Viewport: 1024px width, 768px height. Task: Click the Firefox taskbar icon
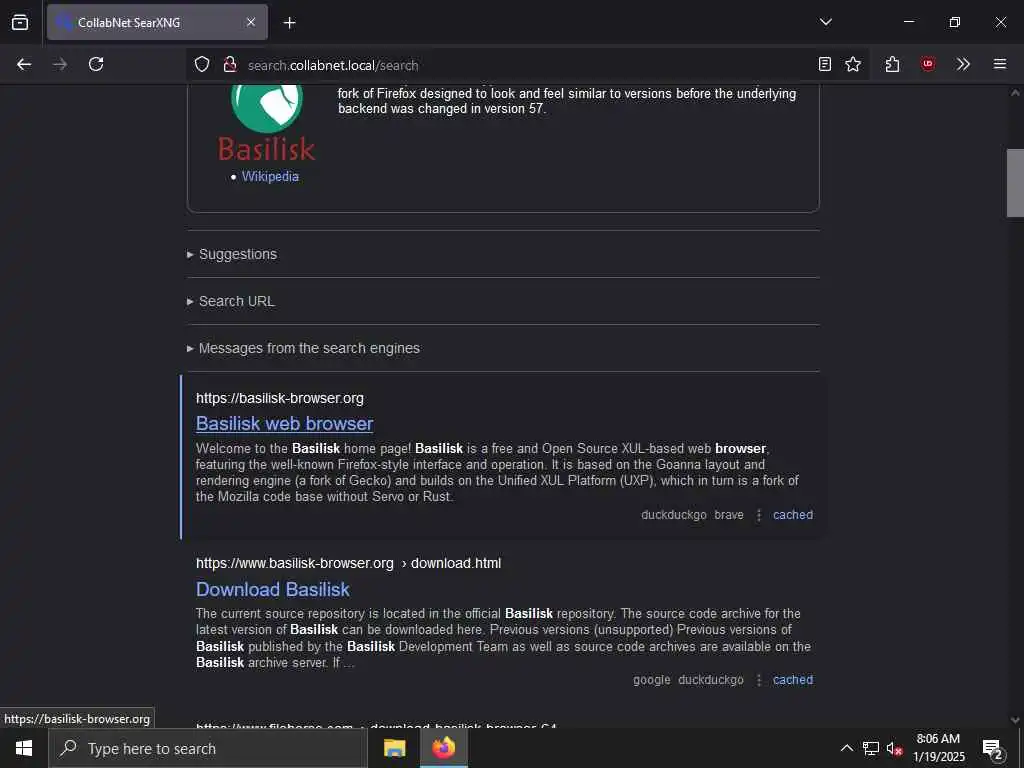coord(443,748)
